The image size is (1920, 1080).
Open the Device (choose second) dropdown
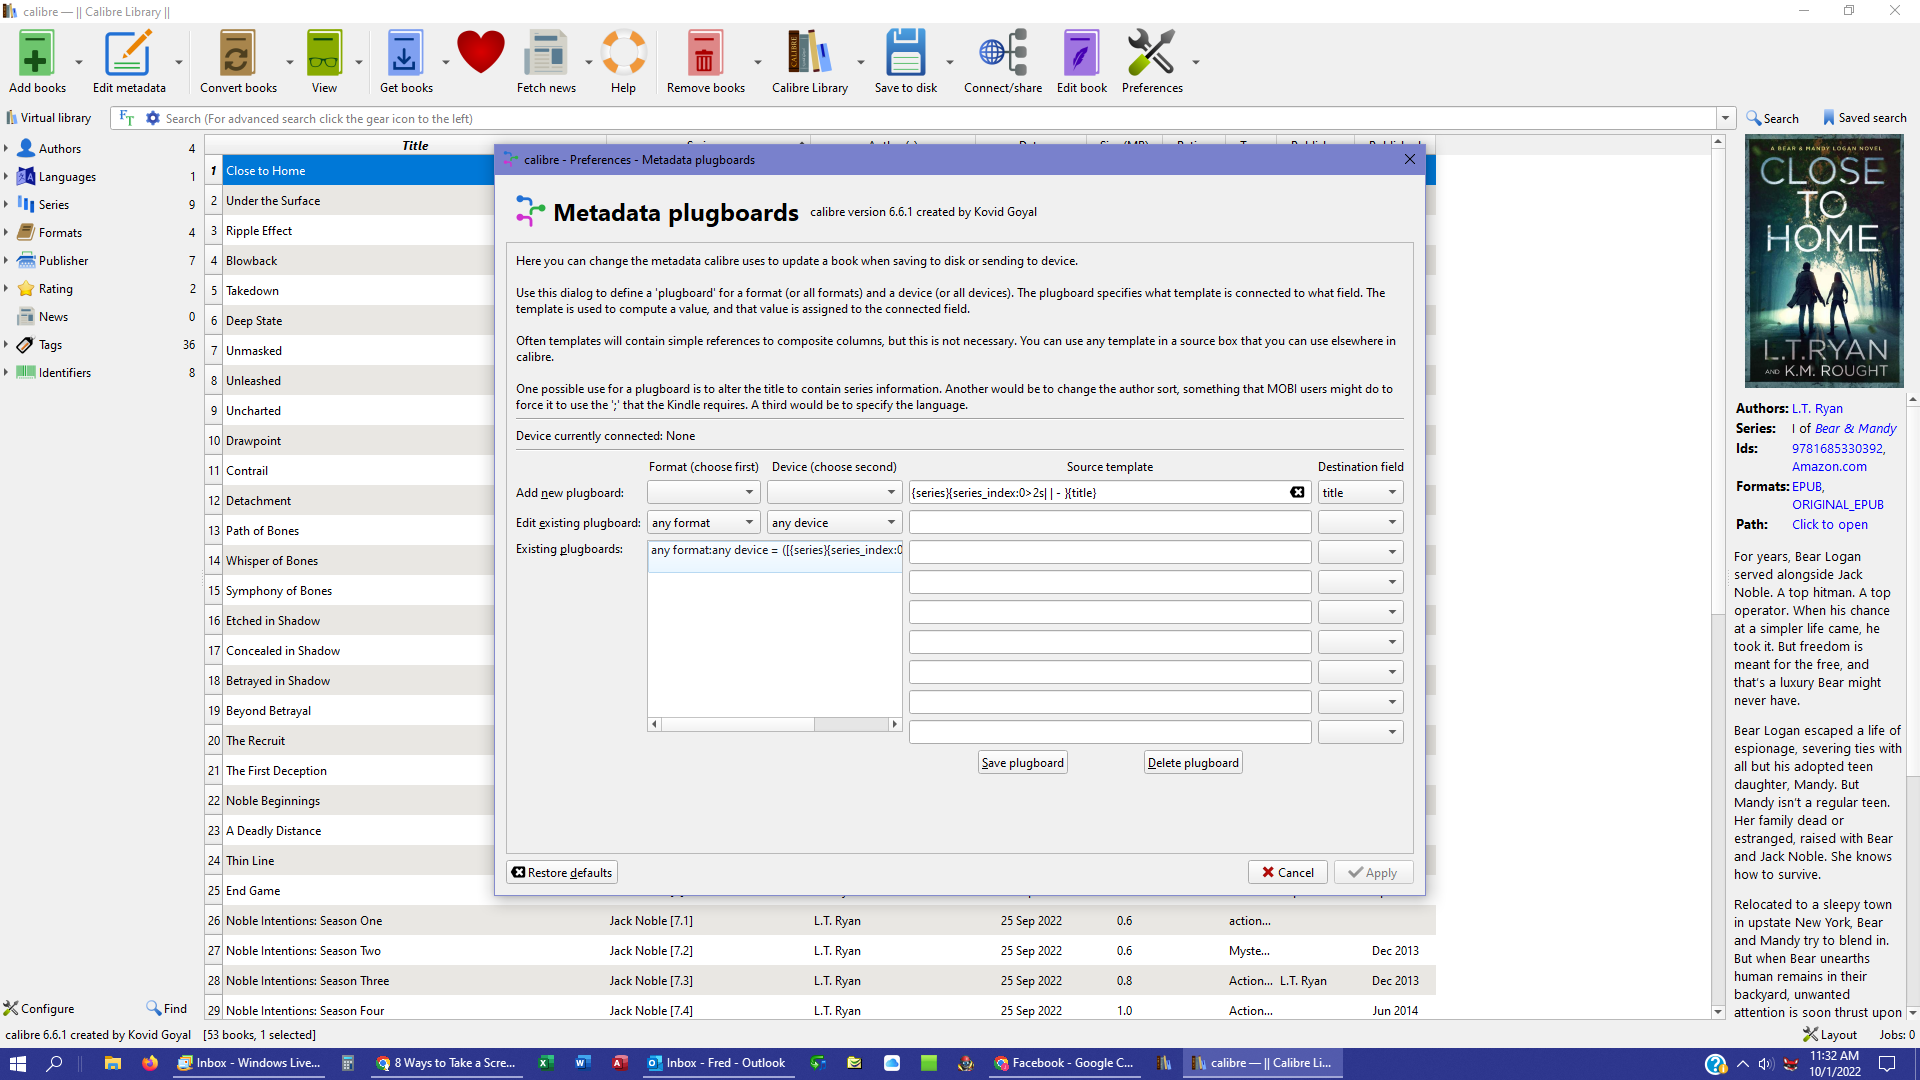pyautogui.click(x=834, y=492)
